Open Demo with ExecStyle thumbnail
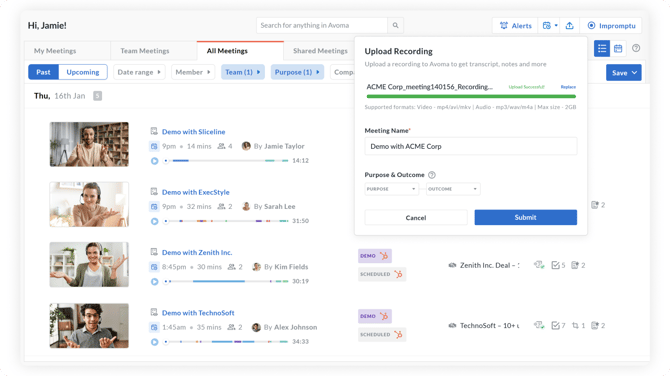The height and width of the screenshot is (376, 670). (89, 204)
